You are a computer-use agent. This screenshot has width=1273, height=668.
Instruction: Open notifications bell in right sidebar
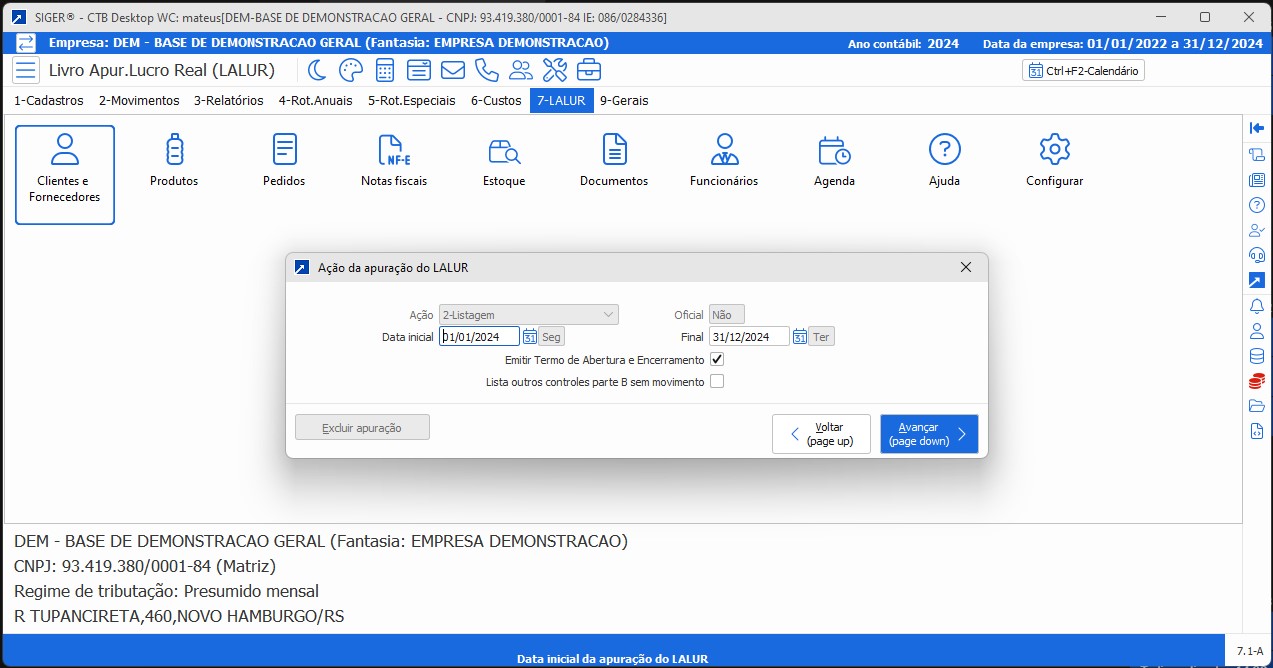tap(1257, 306)
